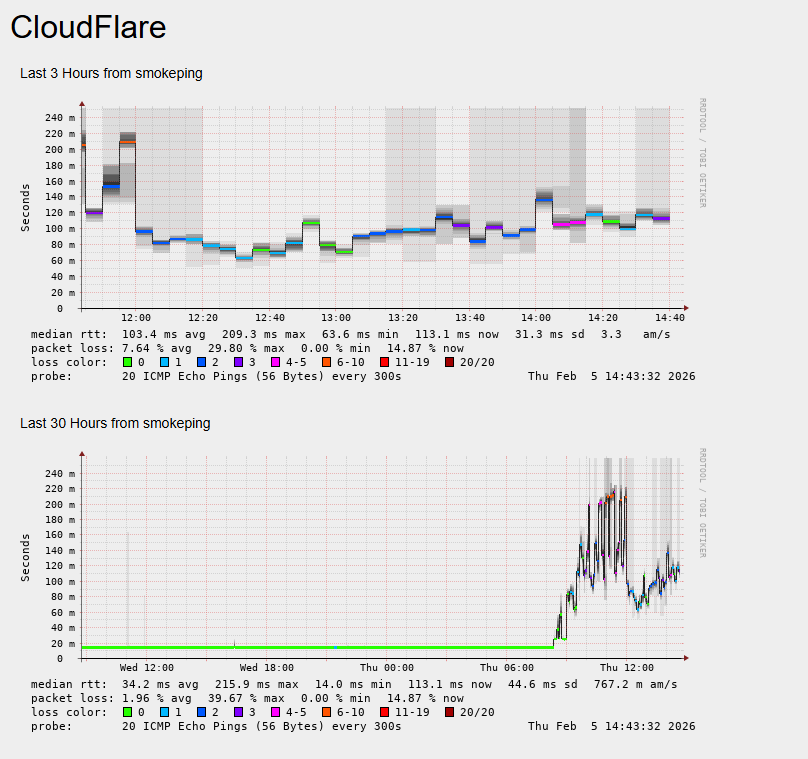Image resolution: width=808 pixels, height=759 pixels.
Task: Click magenta 4-5 swatch in 30-hour legend
Action: click(x=276, y=712)
